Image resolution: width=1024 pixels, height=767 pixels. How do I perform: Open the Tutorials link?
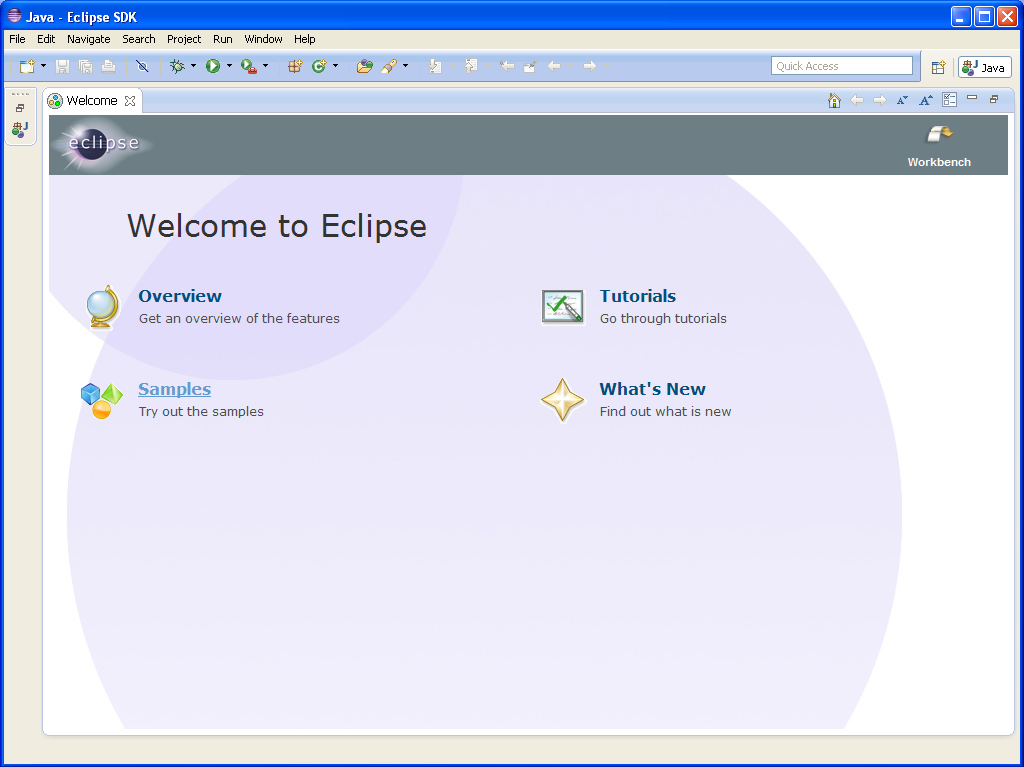637,296
